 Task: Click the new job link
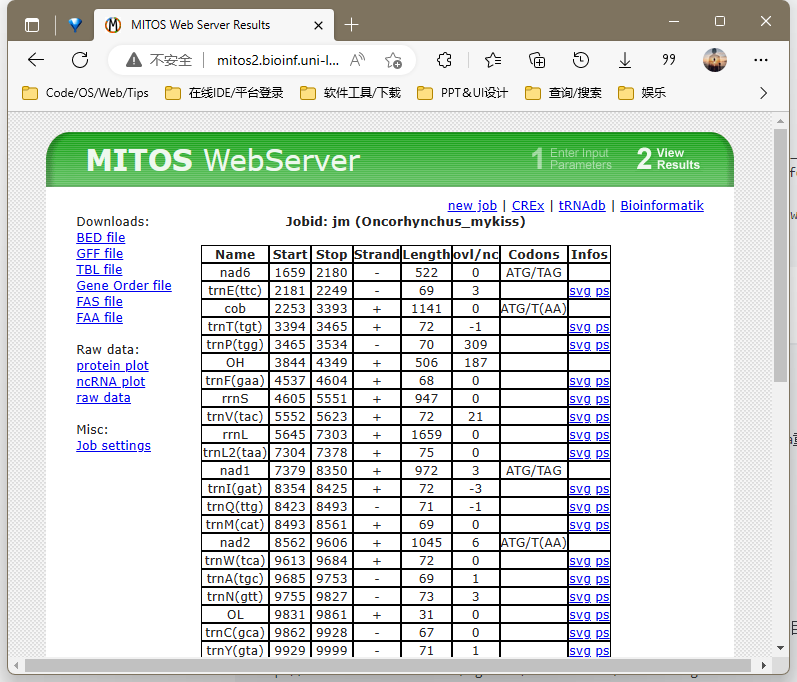472,205
